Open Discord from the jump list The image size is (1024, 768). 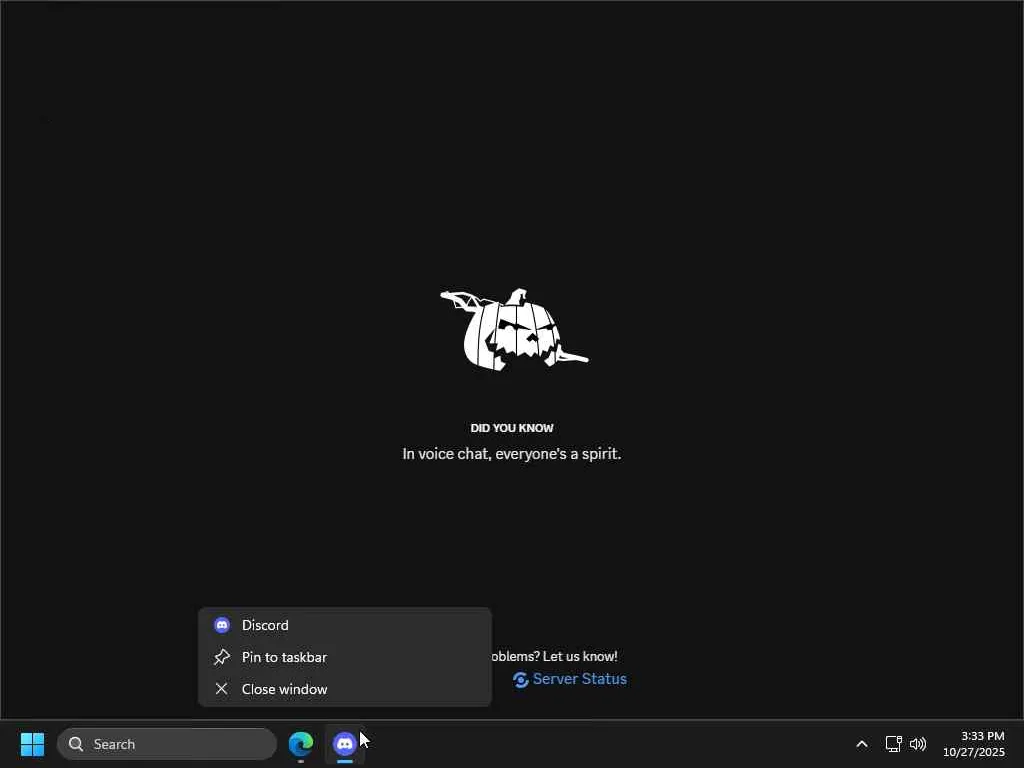[x=345, y=625]
